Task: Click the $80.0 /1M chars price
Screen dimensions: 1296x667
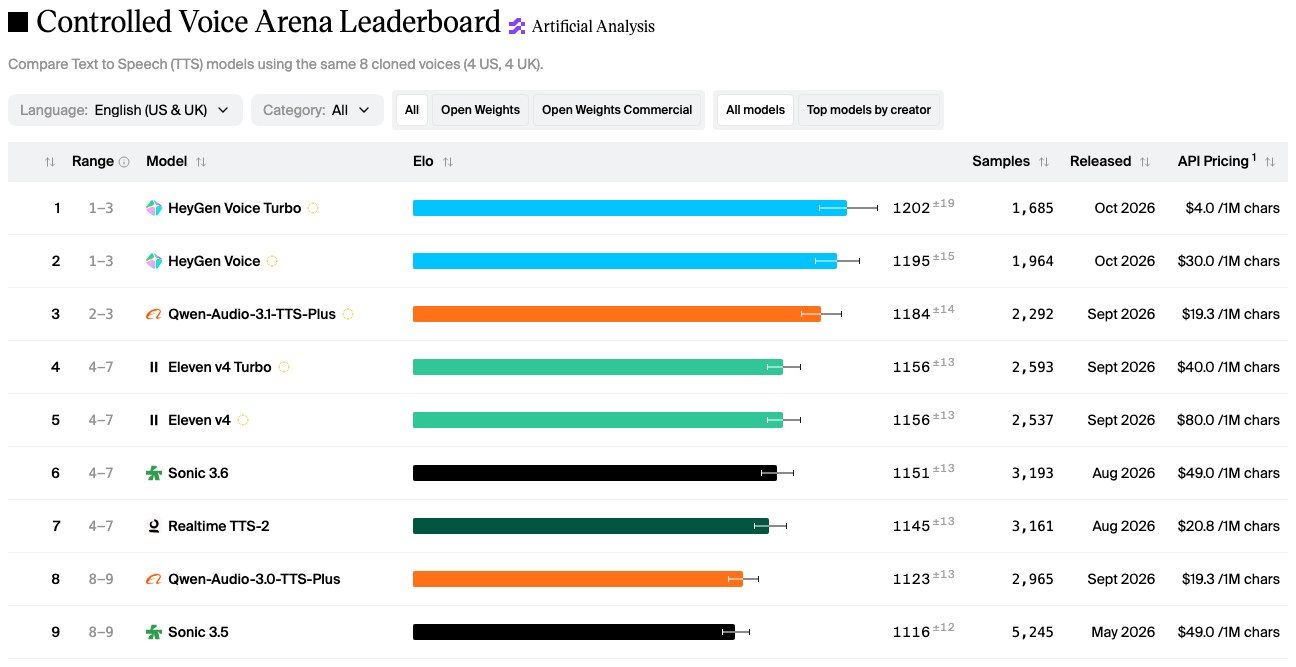Action: tap(1229, 420)
